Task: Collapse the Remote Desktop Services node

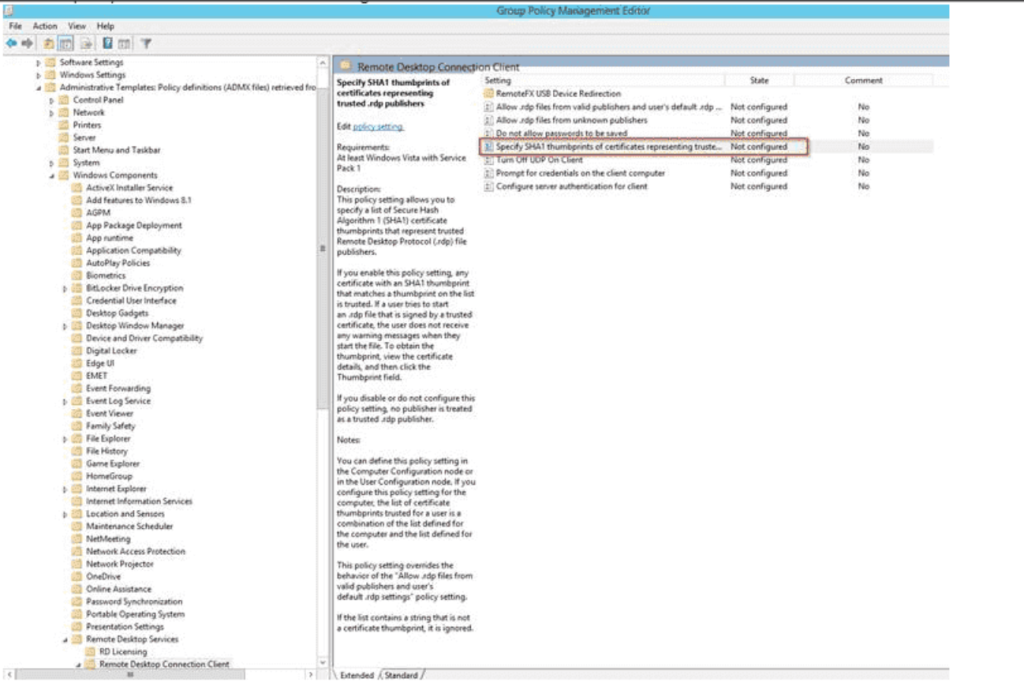Action: [65, 639]
